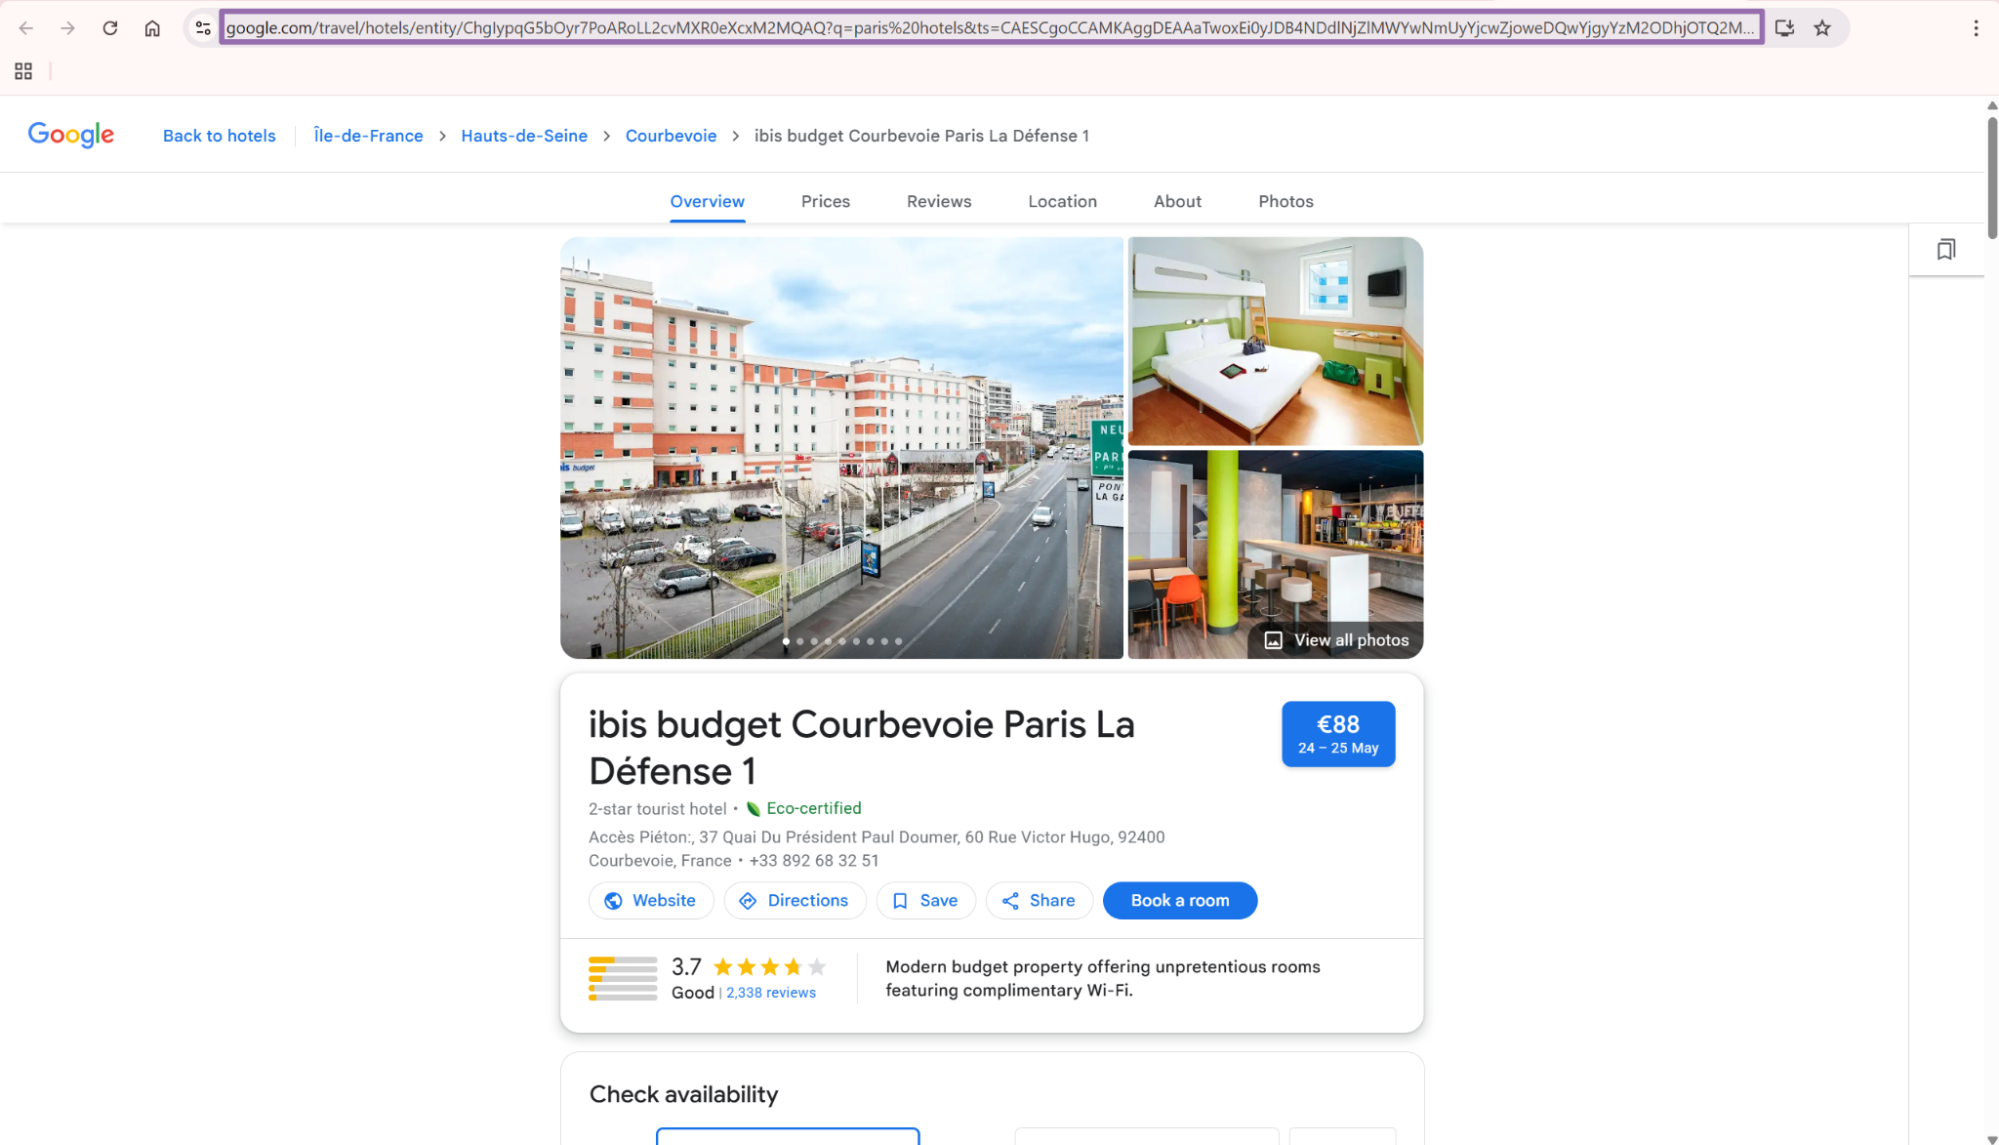Click the page vertical scrollbar thumb
Screen dimensions: 1999x1145
[x=1992, y=176]
